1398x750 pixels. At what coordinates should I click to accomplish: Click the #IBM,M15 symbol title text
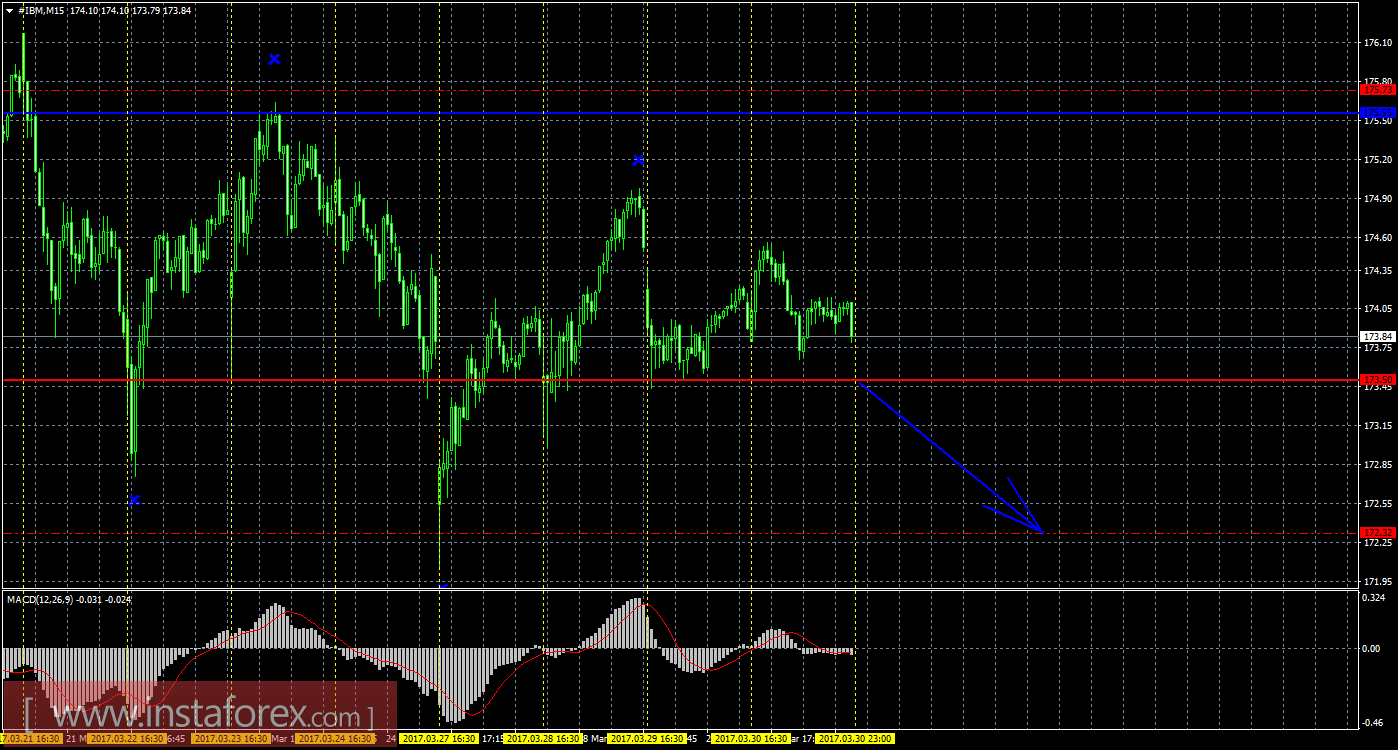(x=41, y=10)
